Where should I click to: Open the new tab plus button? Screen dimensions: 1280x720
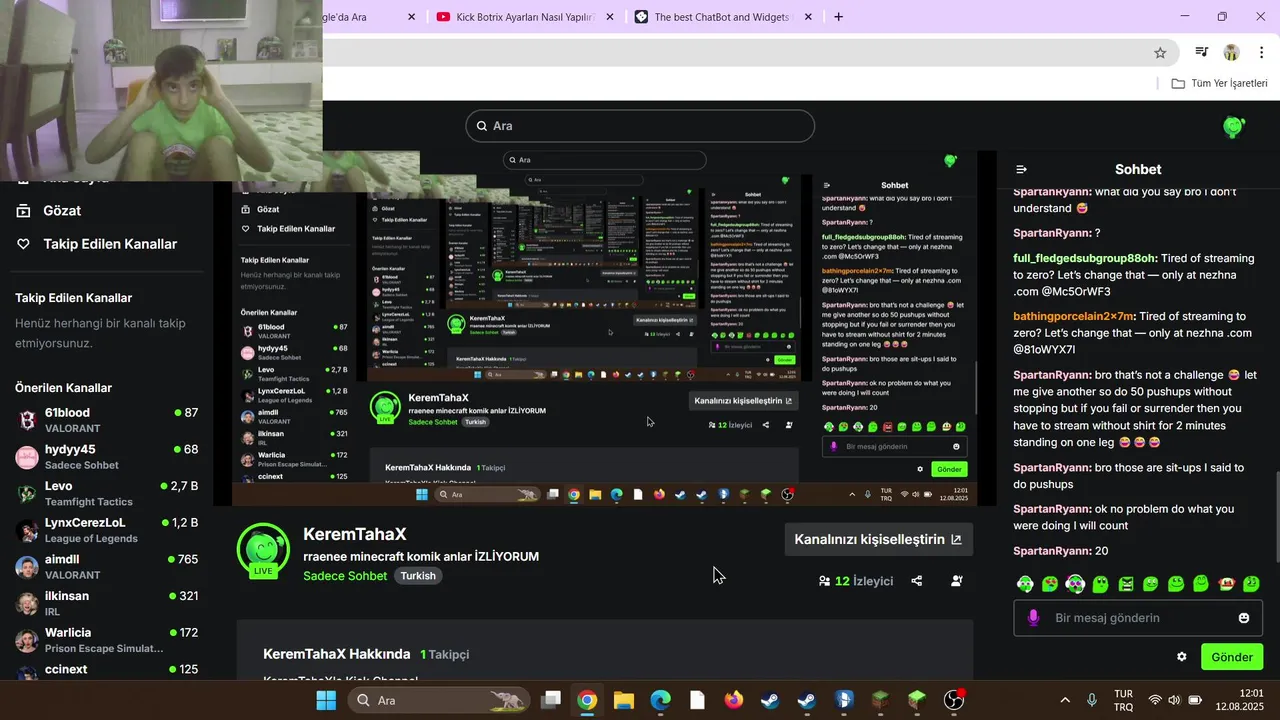[838, 17]
